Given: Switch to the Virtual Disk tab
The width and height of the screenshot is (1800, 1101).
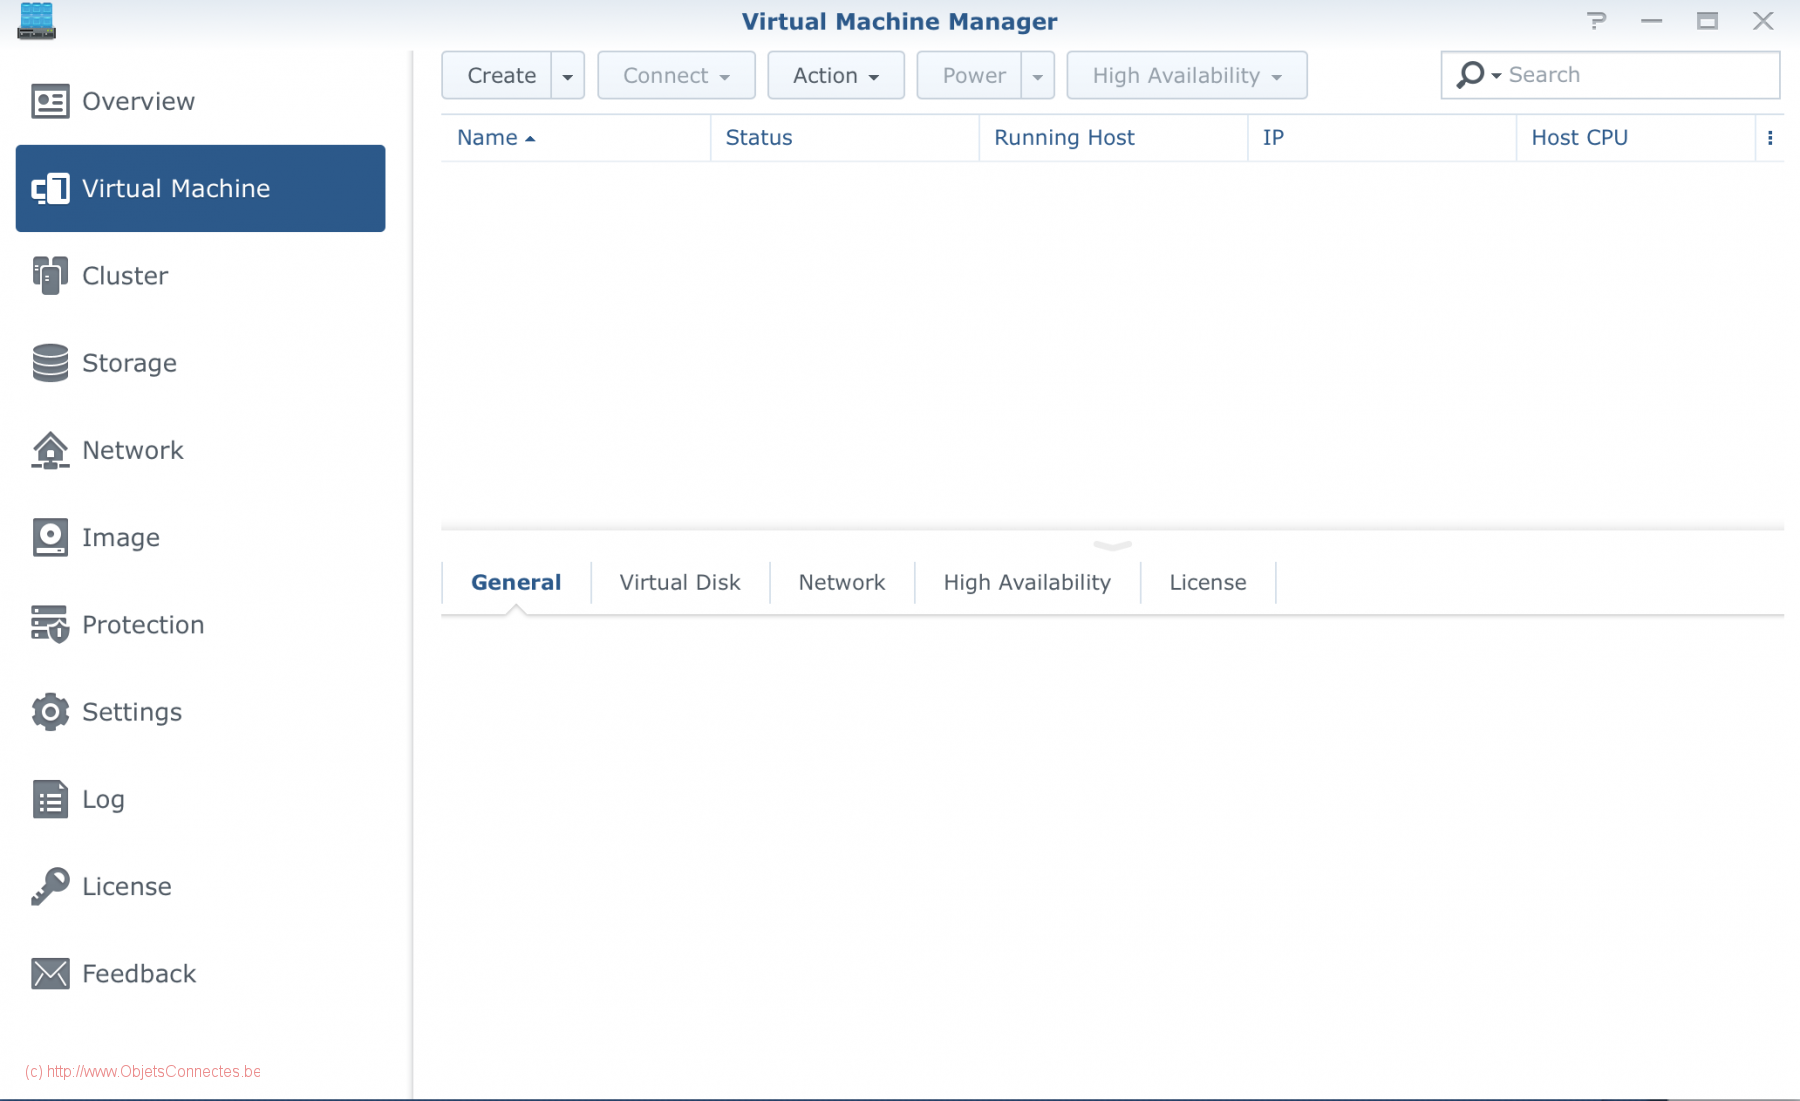Looking at the screenshot, I should 679,581.
